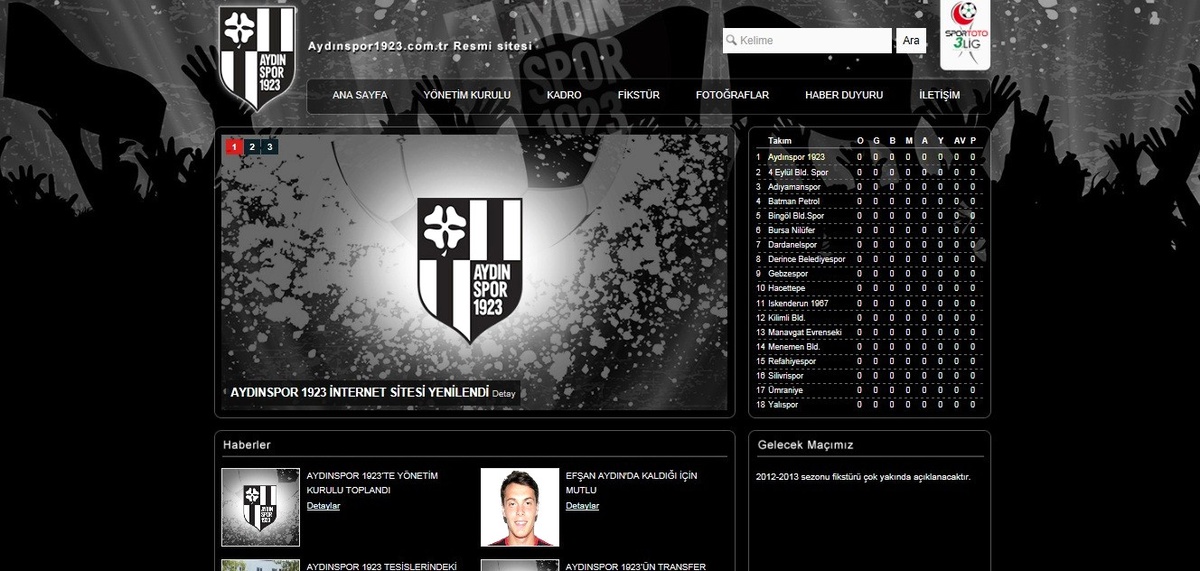Click Ümraniye team row
Image resolution: width=1200 pixels, height=571 pixels.
[868, 390]
